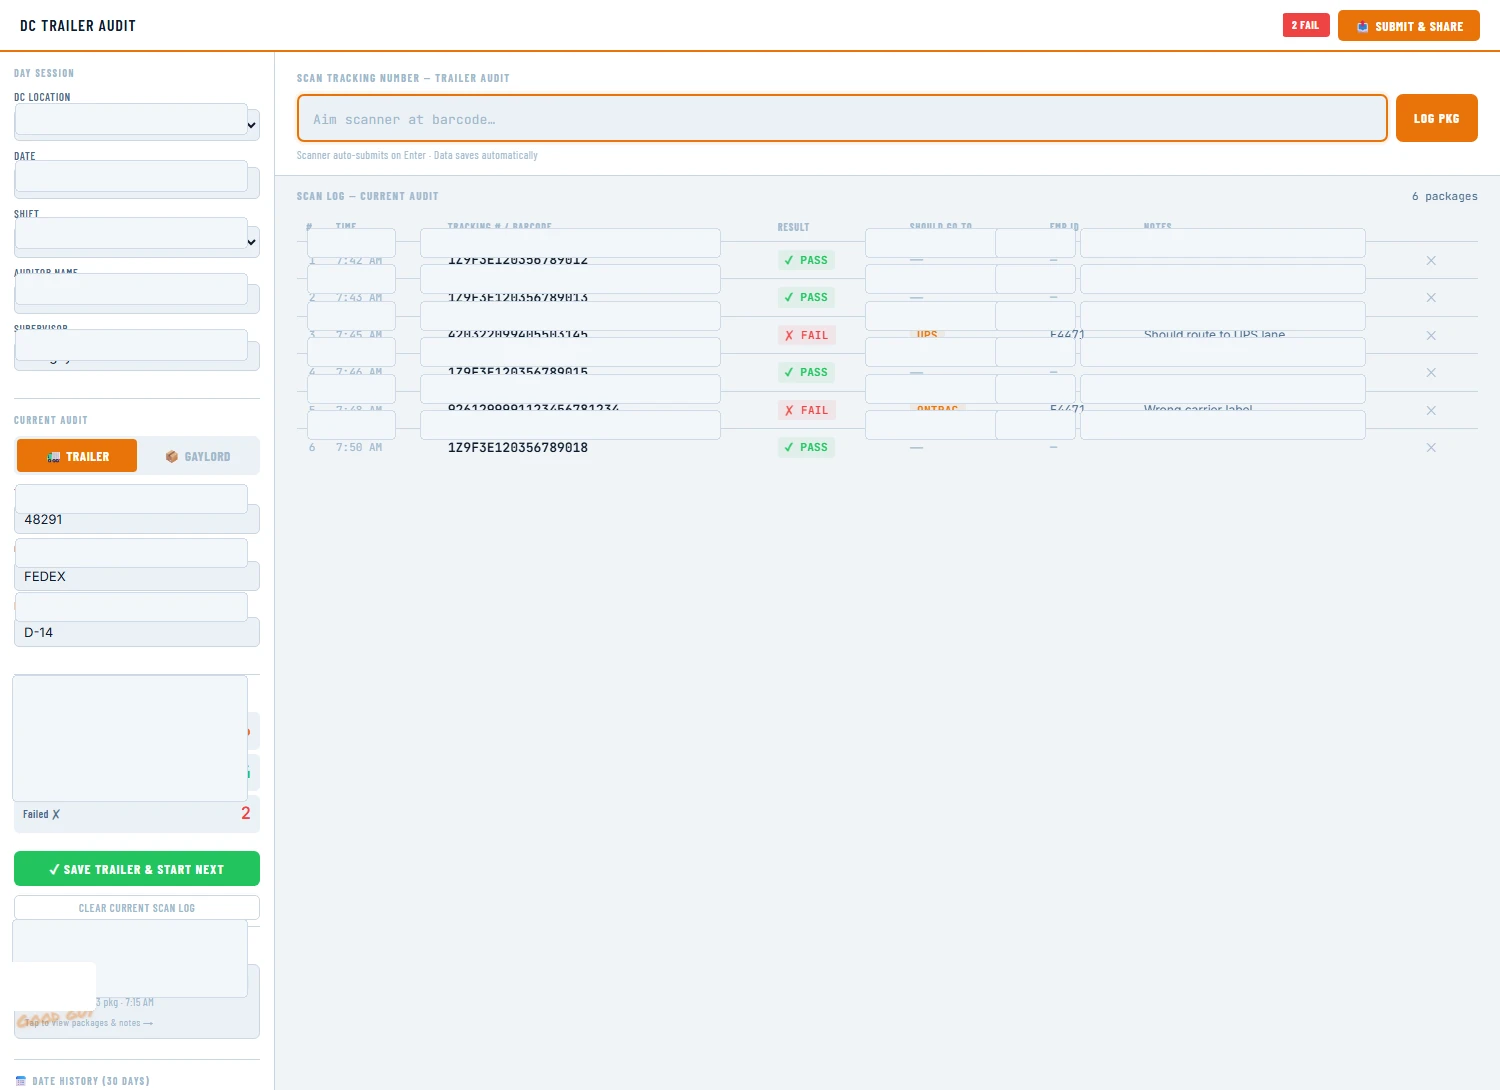The image size is (1500, 1090).
Task: Remove the 7:42 AM scan entry
Action: (x=1431, y=261)
